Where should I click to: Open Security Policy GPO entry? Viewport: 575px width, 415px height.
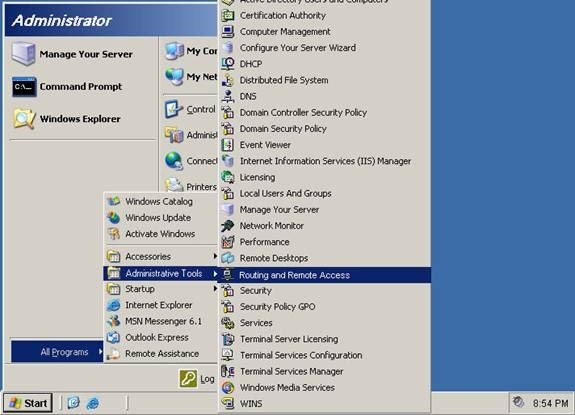325,306
